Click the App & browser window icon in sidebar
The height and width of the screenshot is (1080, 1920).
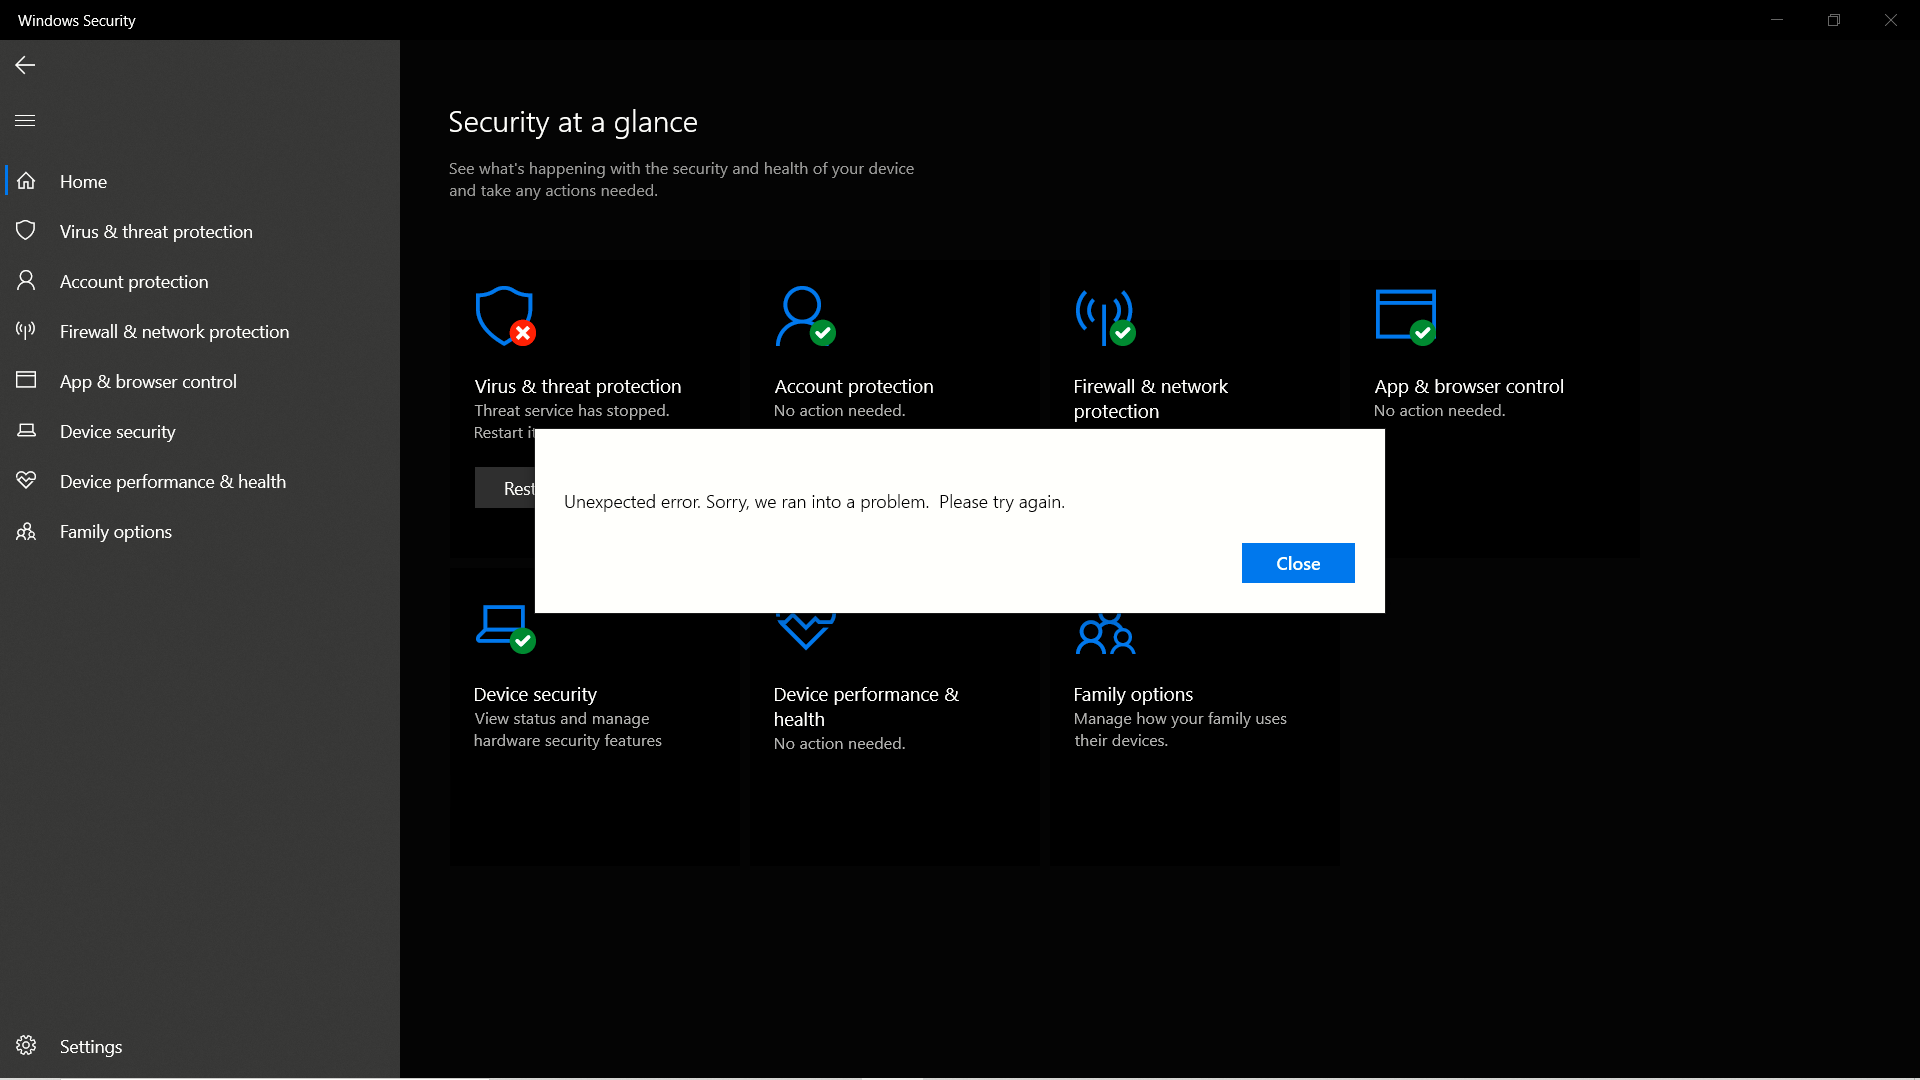point(26,380)
